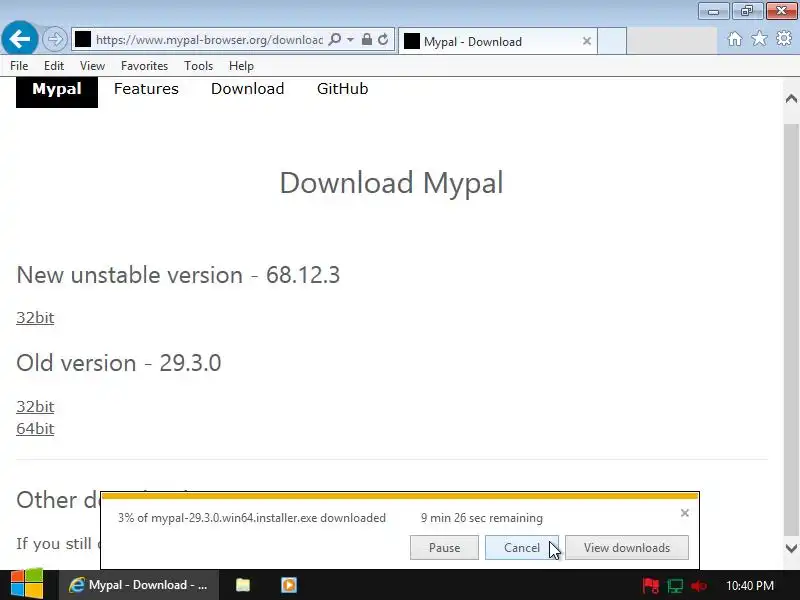This screenshot has width=800, height=600.
Task: Go back with the browser back arrow
Action: (x=20, y=39)
